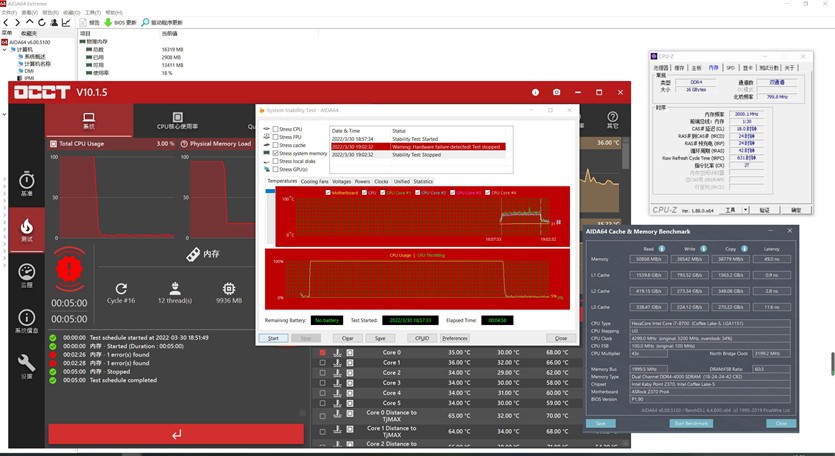Click the OCCT screenshot camera icon
This screenshot has height=456, width=835.
[x=556, y=92]
